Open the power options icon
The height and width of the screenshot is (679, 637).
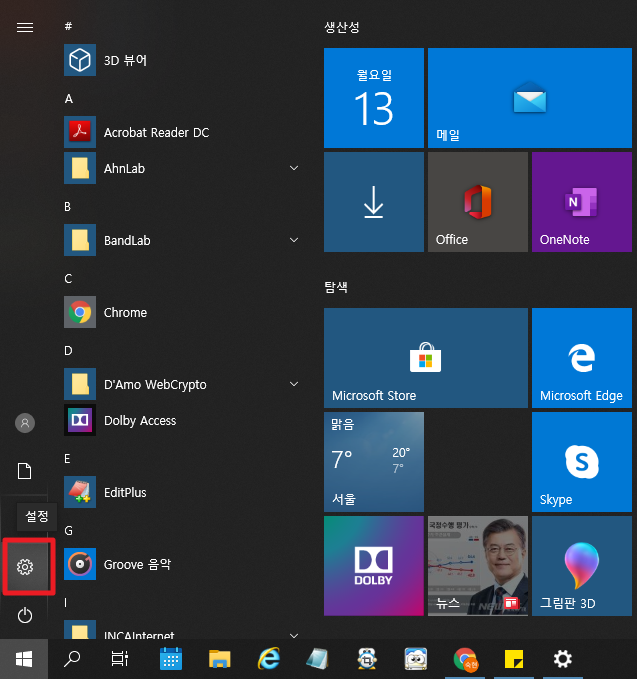[25, 615]
